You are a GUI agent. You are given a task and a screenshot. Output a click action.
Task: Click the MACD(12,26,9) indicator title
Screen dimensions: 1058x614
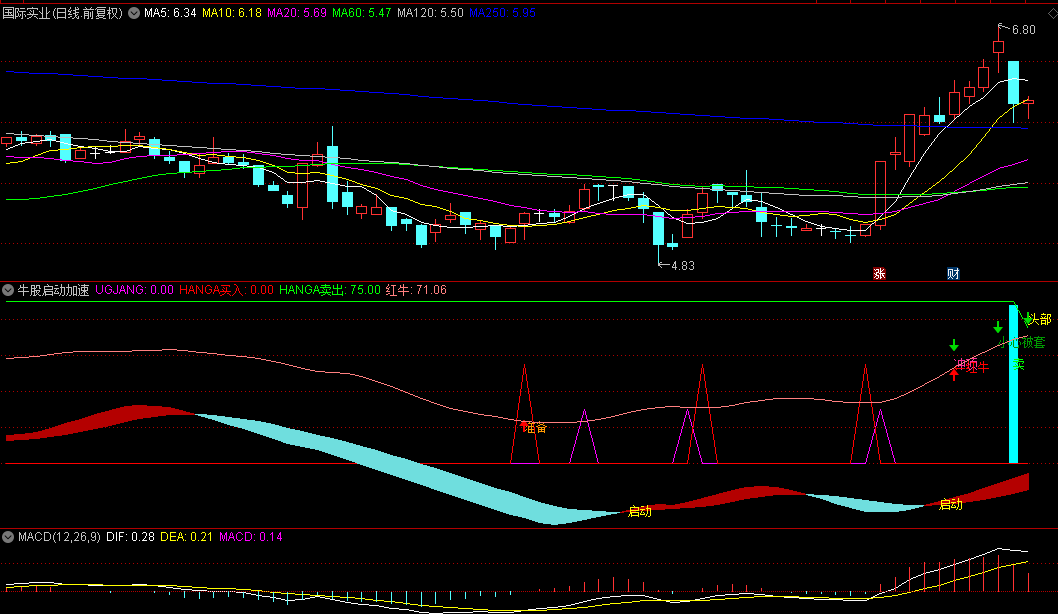[59, 537]
